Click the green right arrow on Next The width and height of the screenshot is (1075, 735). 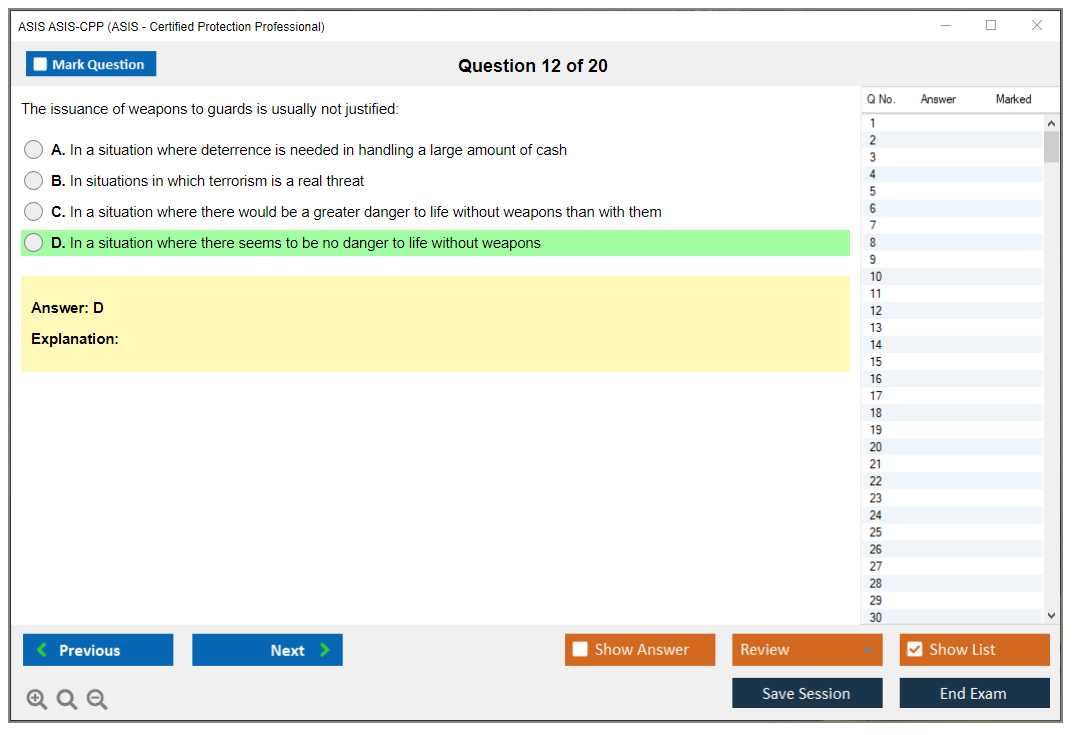point(325,650)
